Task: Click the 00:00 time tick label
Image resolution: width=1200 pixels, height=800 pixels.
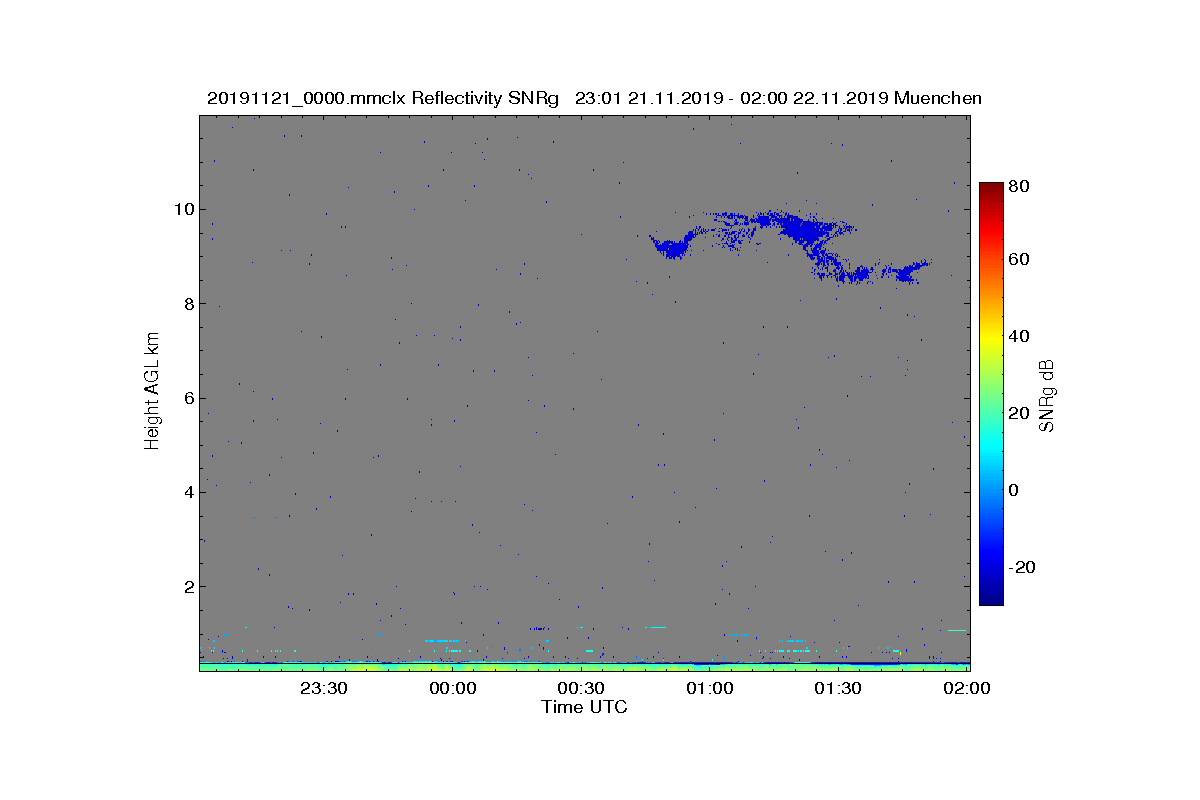Action: point(453,688)
